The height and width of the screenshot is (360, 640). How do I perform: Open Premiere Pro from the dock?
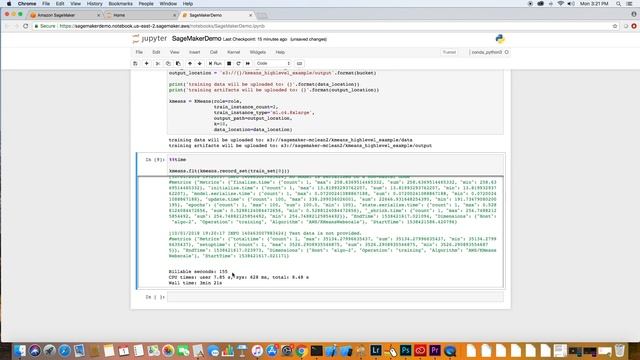point(435,351)
